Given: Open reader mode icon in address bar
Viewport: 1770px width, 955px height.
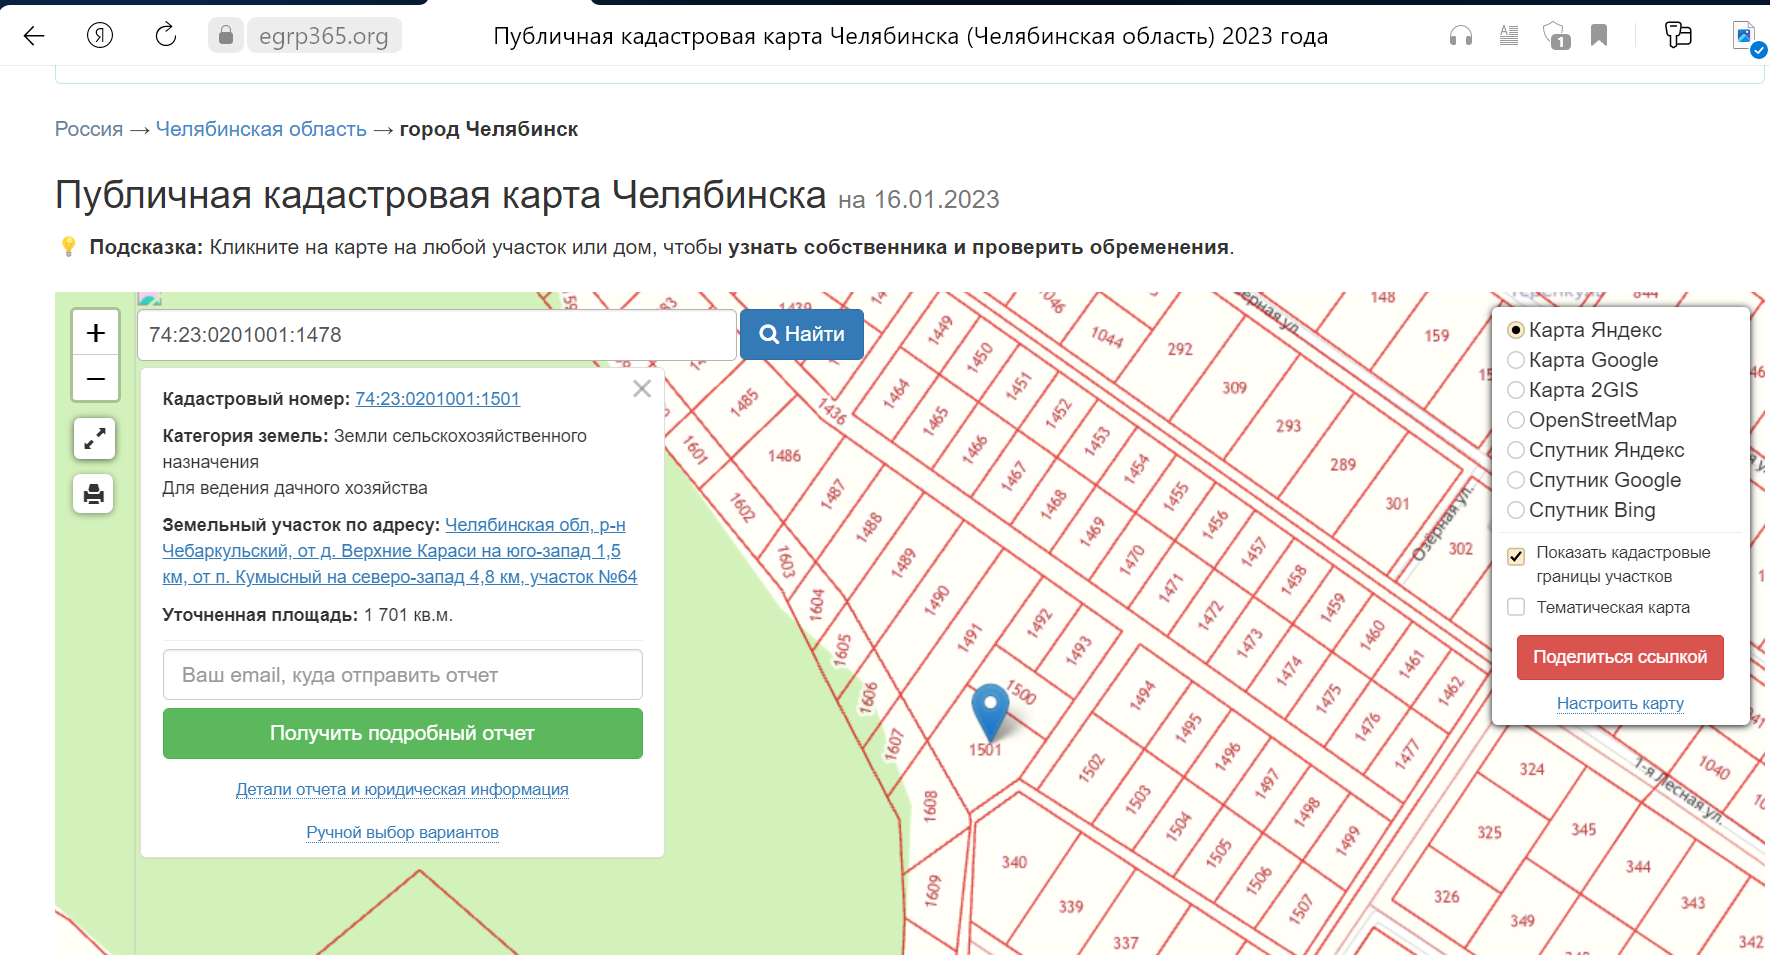Looking at the screenshot, I should [x=1509, y=36].
